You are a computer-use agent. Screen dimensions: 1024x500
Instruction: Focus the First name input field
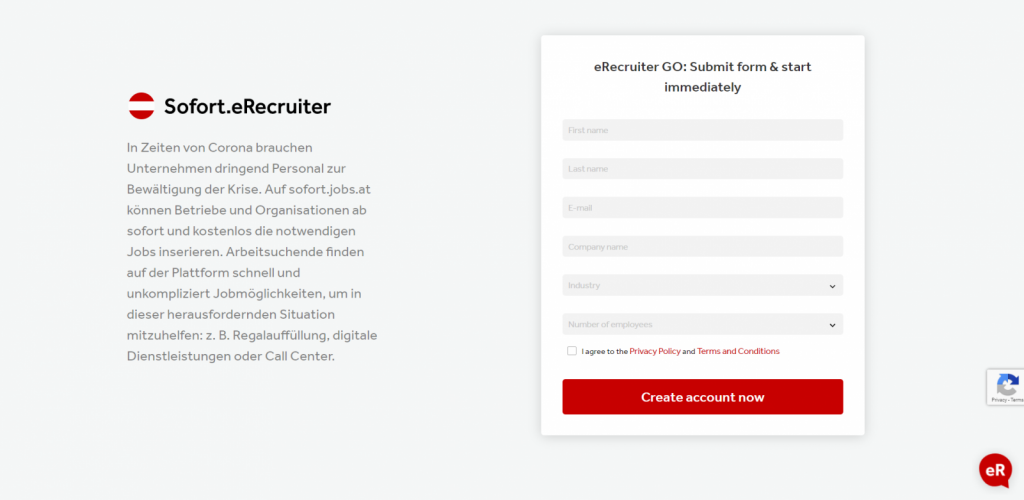[702, 130]
